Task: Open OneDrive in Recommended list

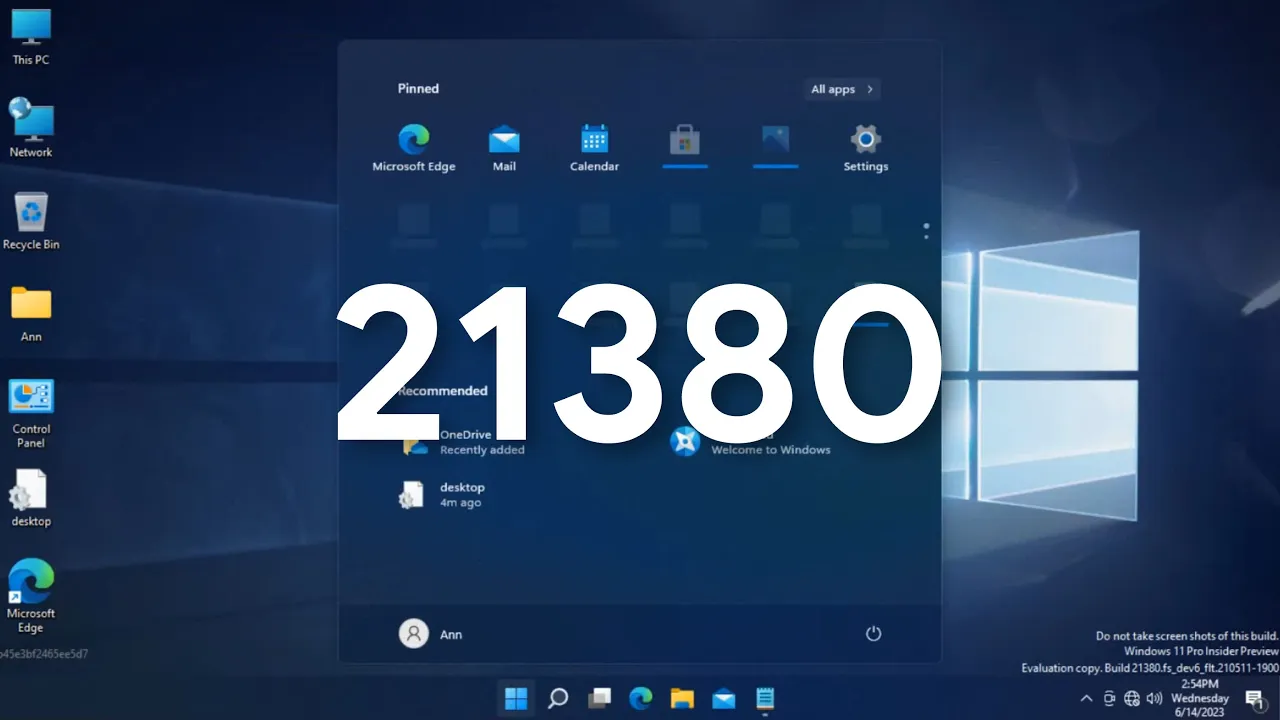Action: pos(462,442)
